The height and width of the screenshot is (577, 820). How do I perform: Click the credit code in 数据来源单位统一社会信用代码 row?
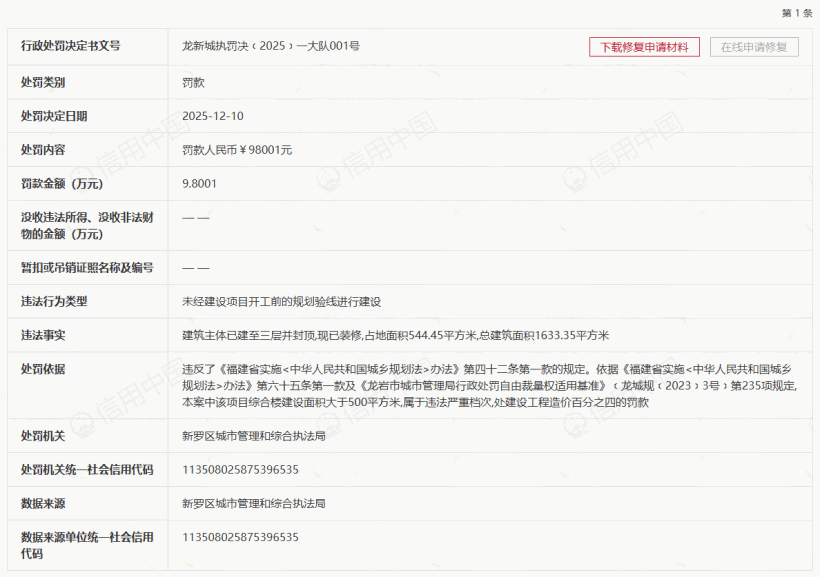[x=240, y=537]
